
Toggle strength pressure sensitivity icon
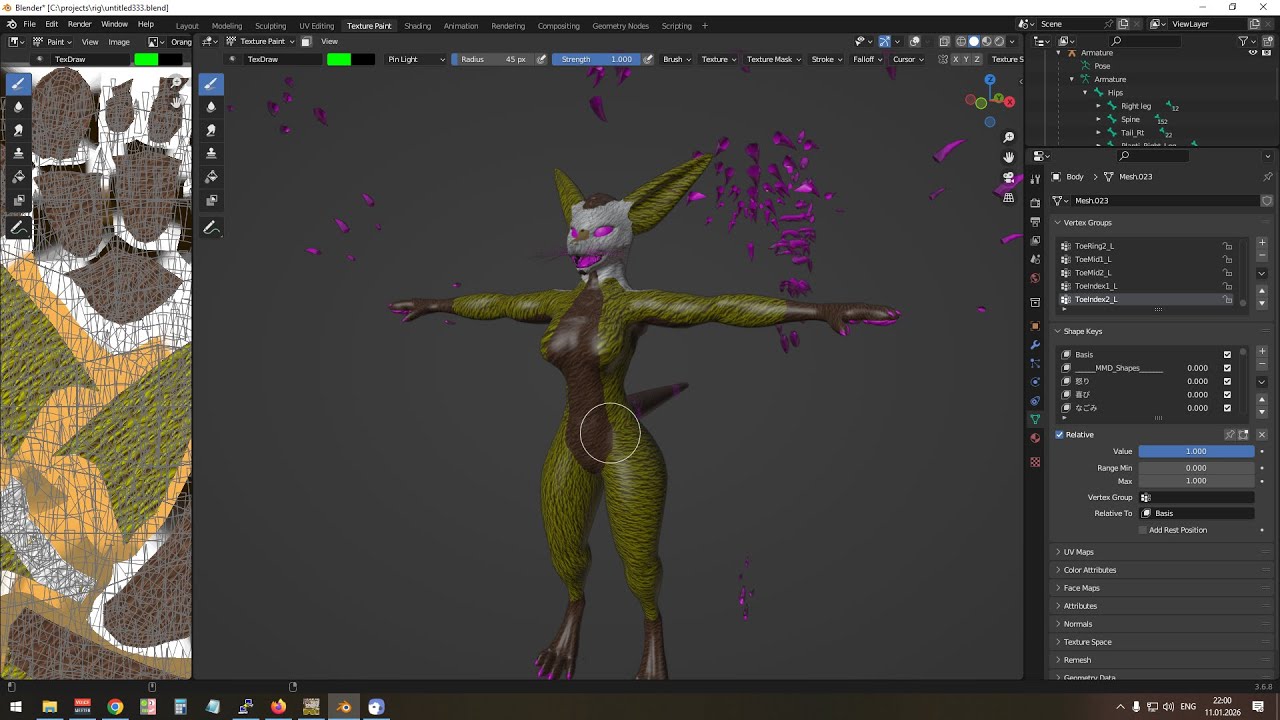tap(648, 59)
